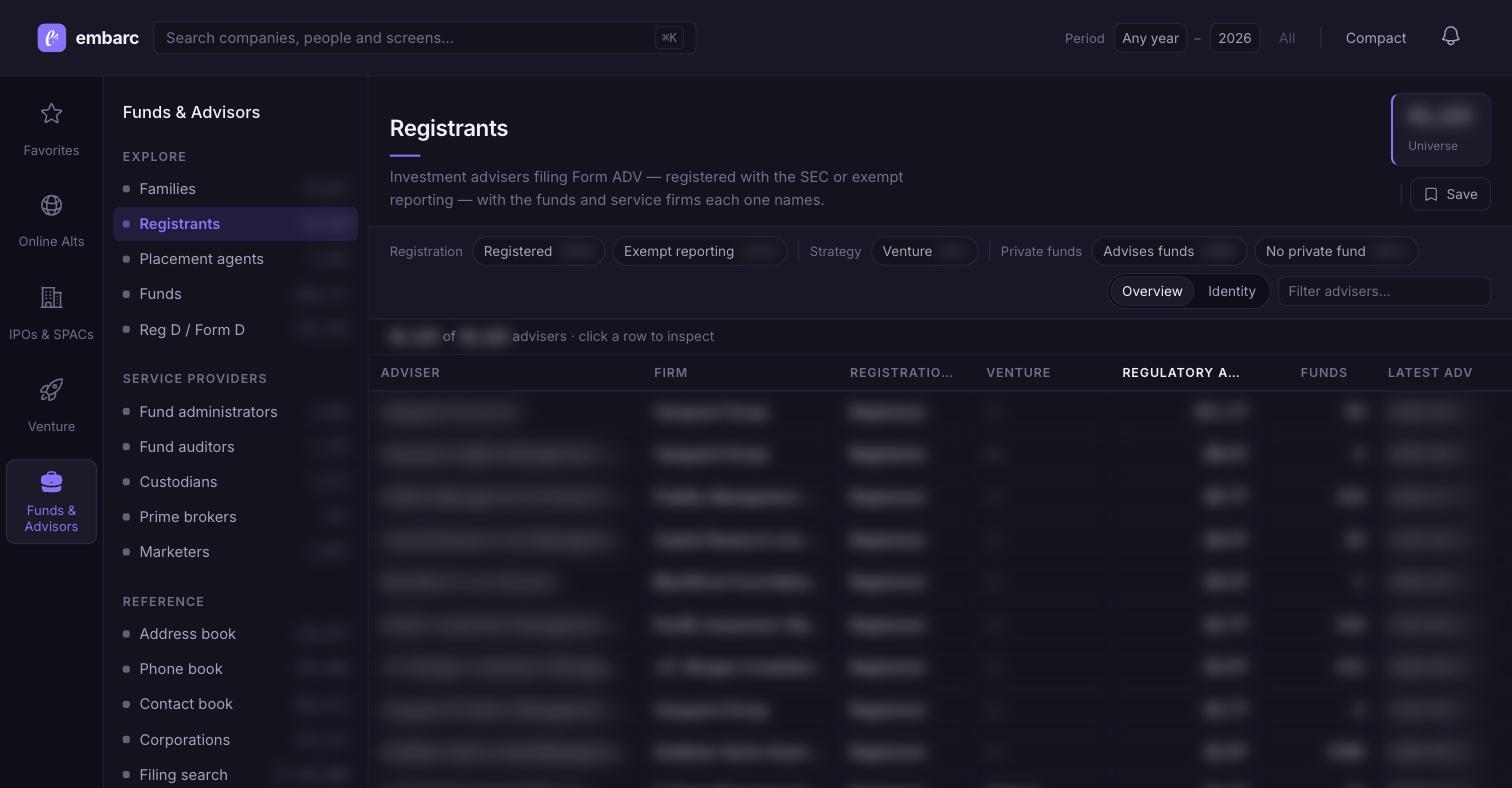Toggle the No private fund filter
The width and height of the screenshot is (1512, 788).
pyautogui.click(x=1336, y=251)
